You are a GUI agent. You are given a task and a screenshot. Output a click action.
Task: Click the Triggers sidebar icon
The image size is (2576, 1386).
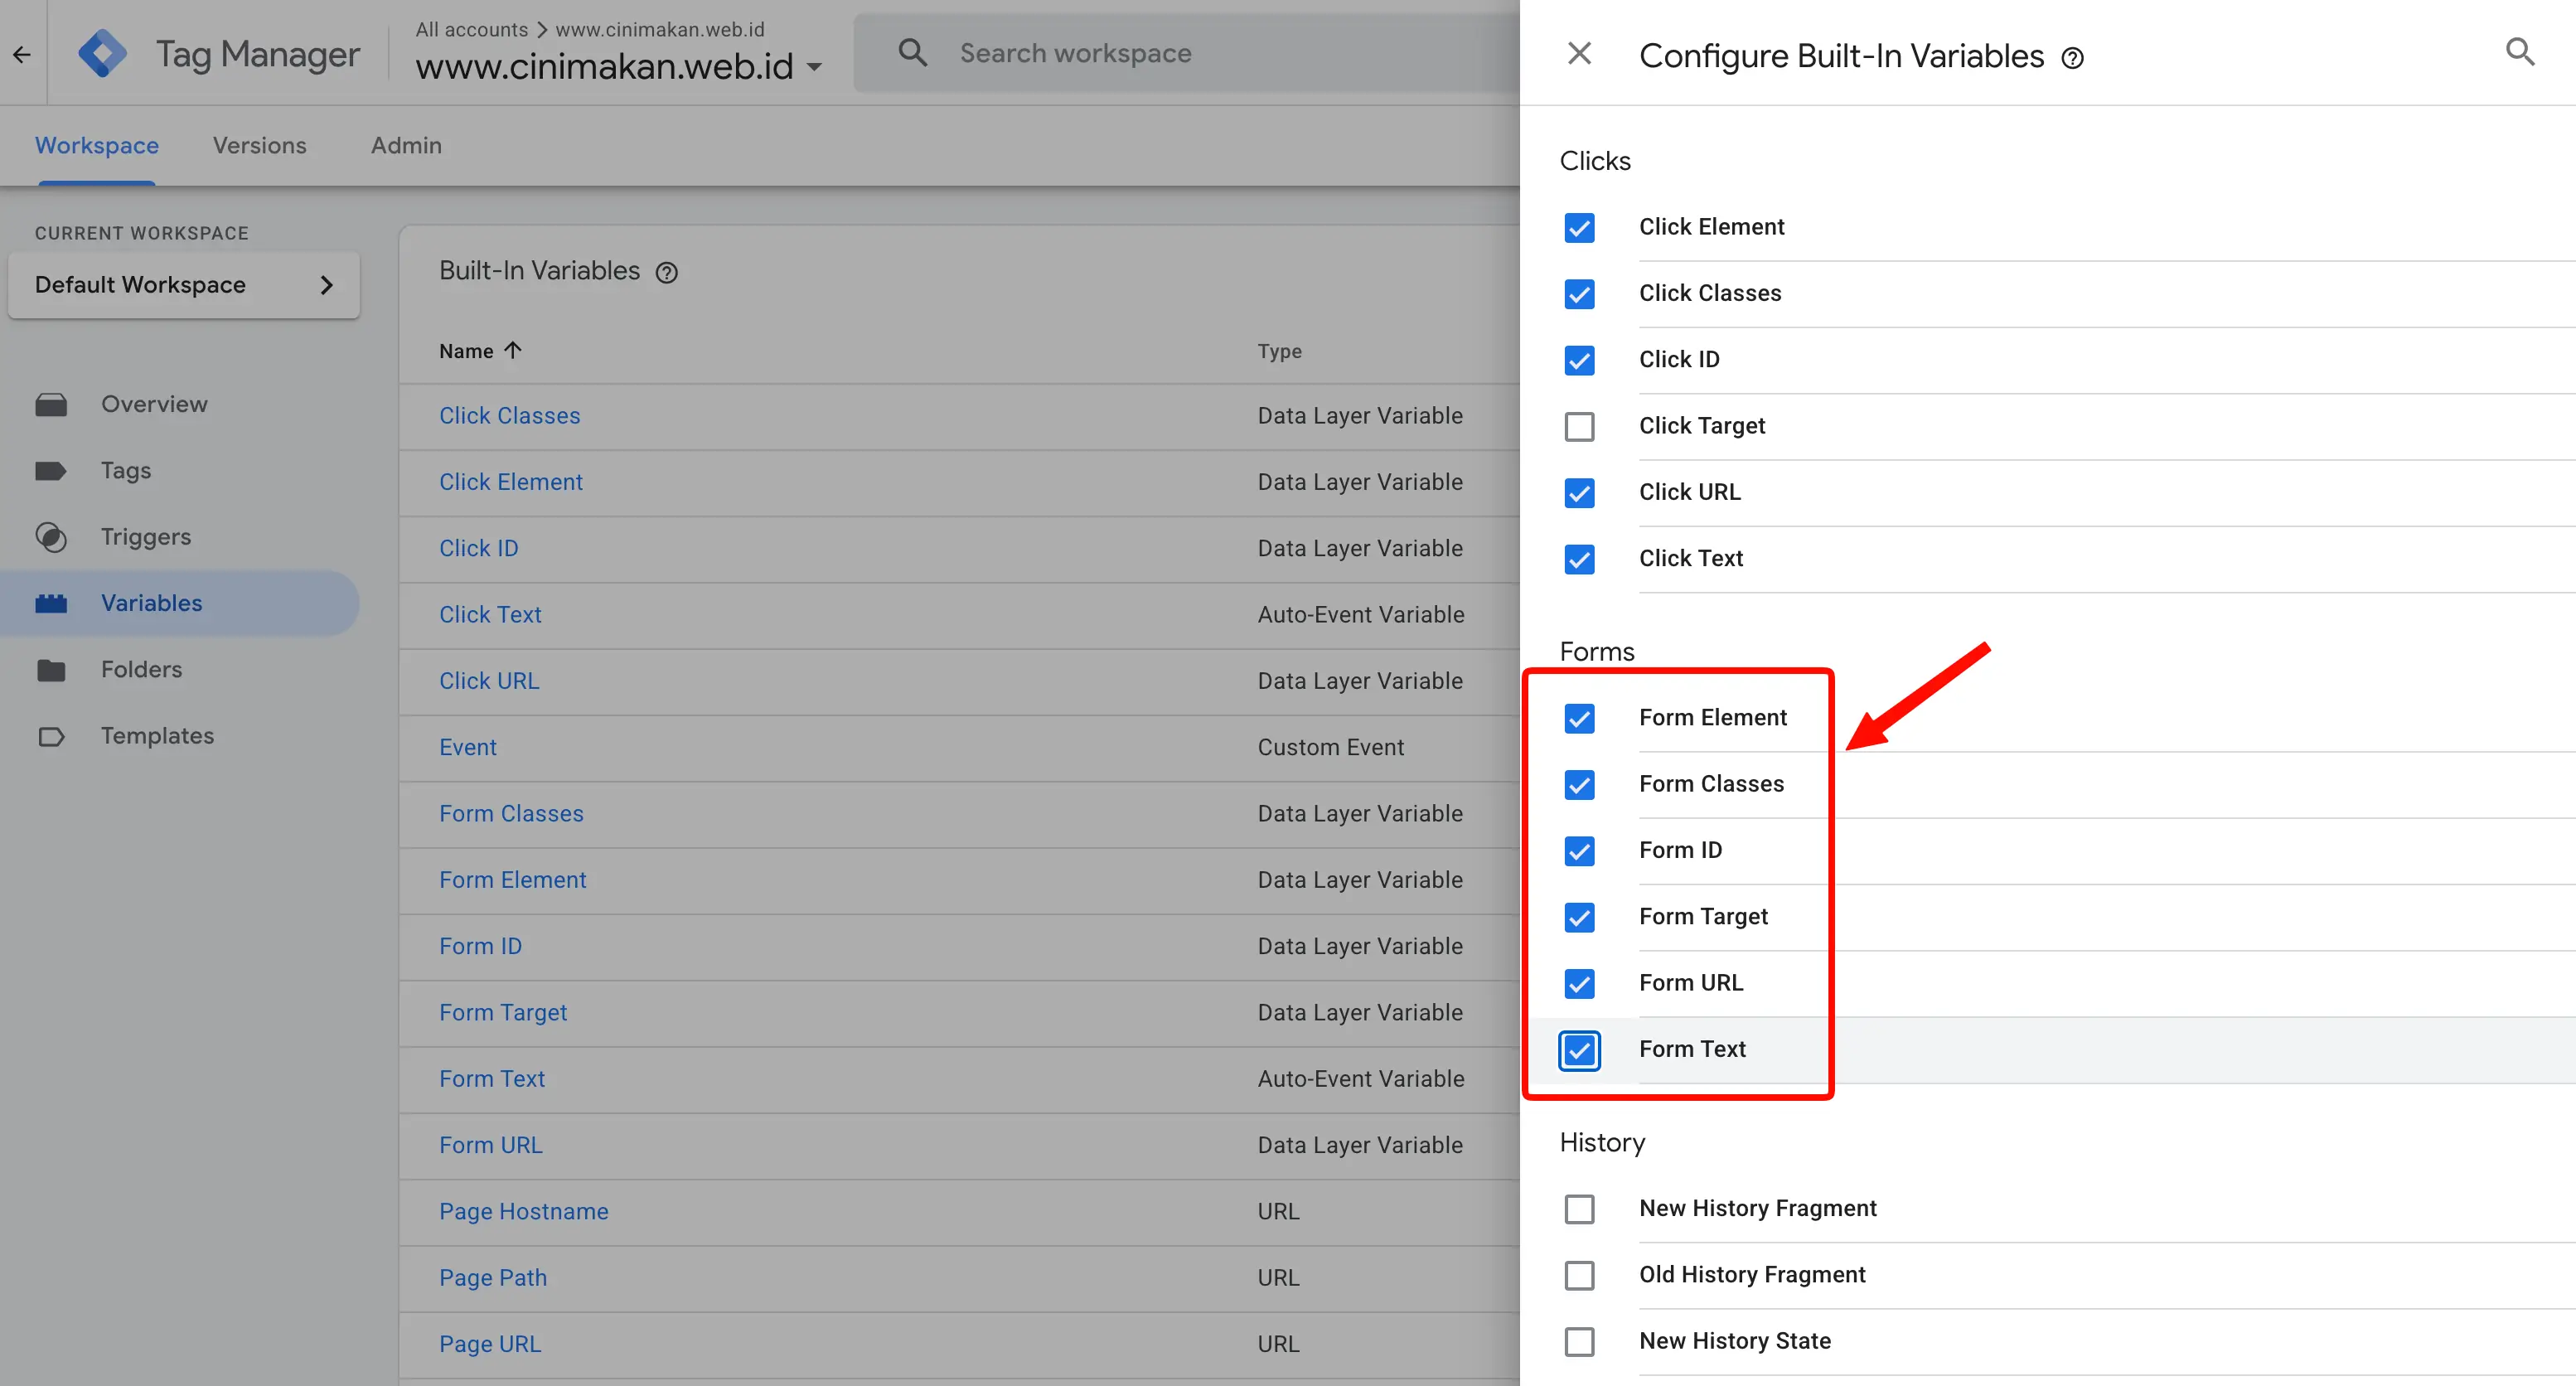tap(51, 537)
